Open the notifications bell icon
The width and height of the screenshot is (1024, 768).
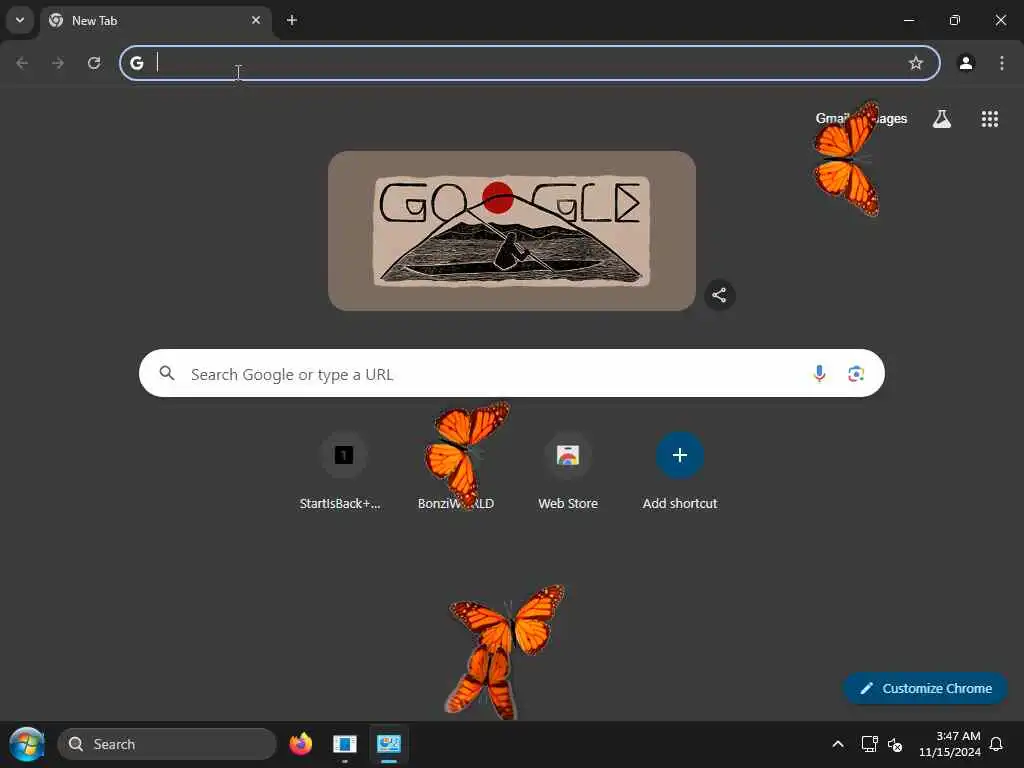996,744
